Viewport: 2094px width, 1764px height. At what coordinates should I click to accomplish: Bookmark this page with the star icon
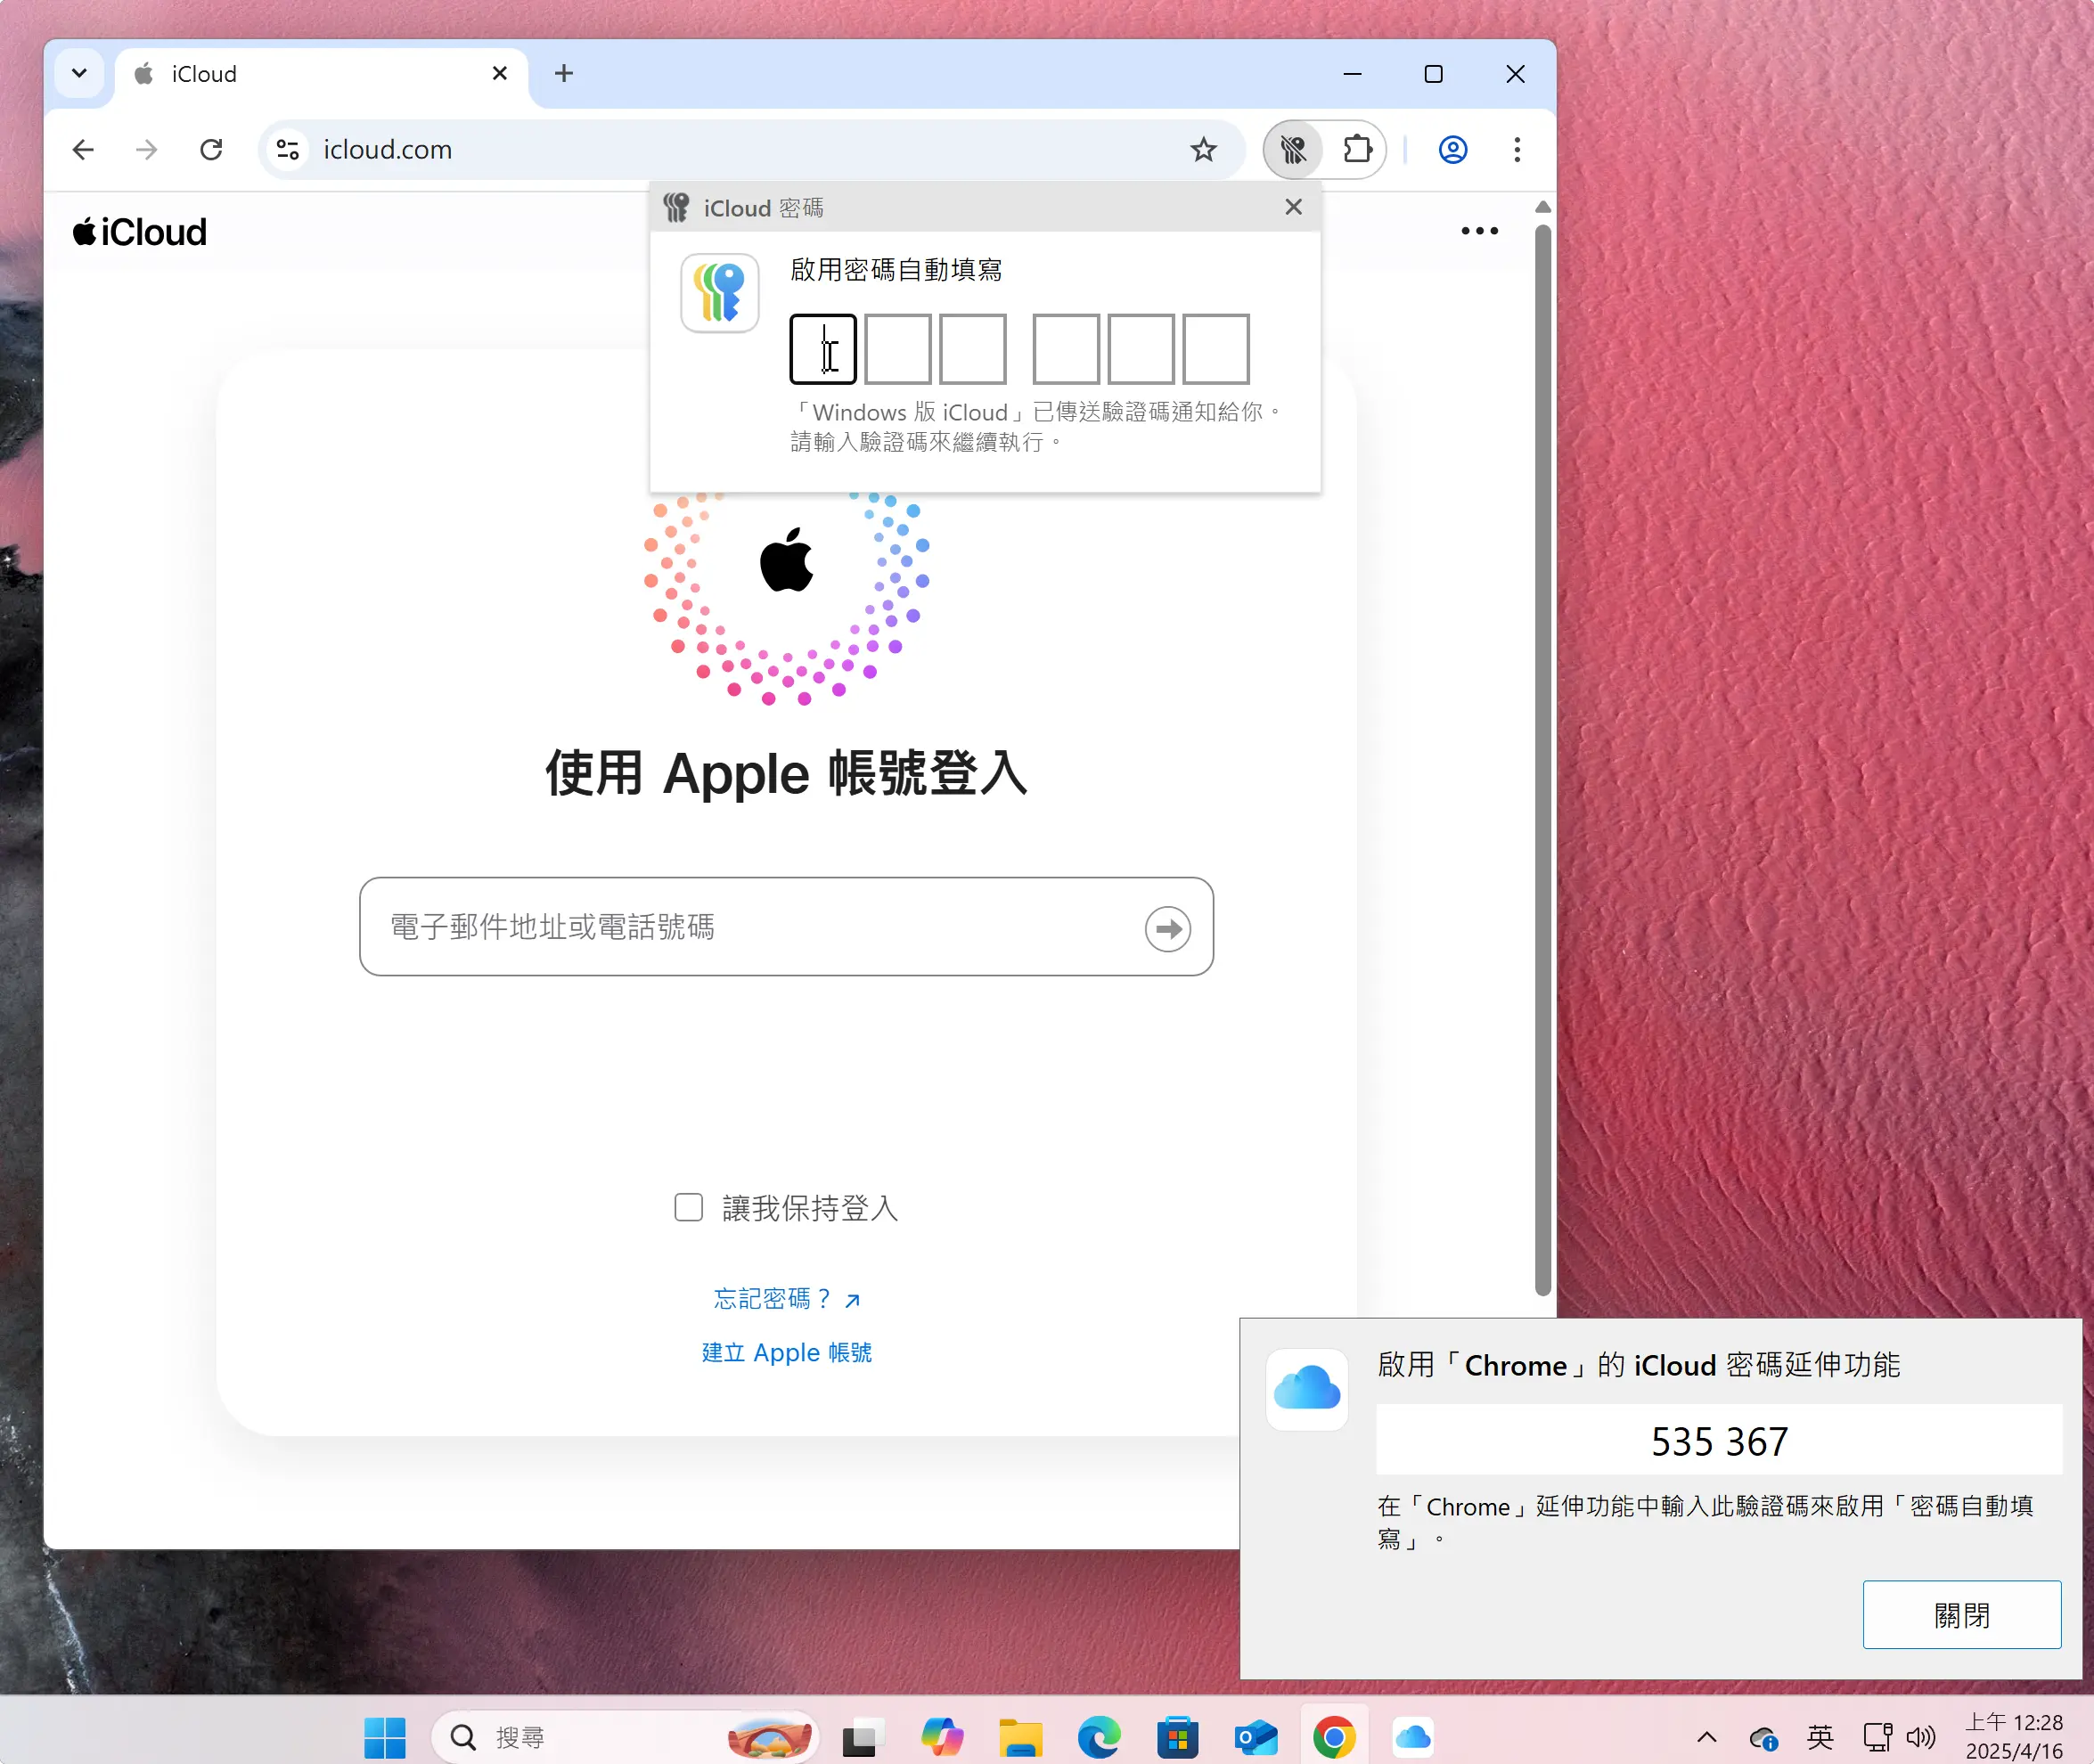[1203, 150]
